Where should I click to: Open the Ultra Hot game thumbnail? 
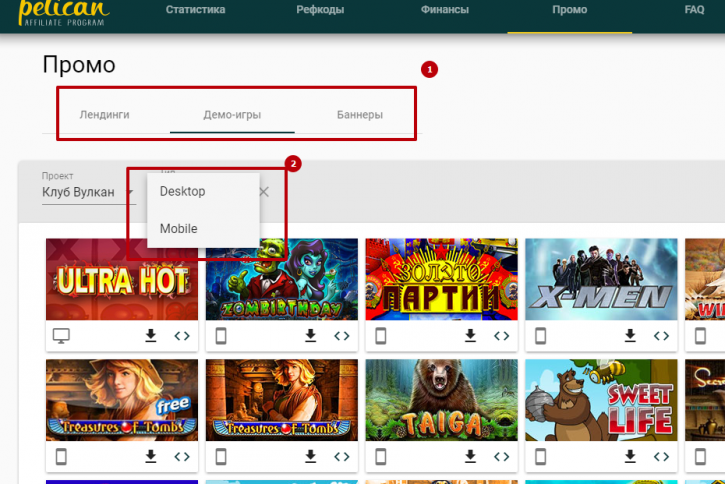coord(122,279)
